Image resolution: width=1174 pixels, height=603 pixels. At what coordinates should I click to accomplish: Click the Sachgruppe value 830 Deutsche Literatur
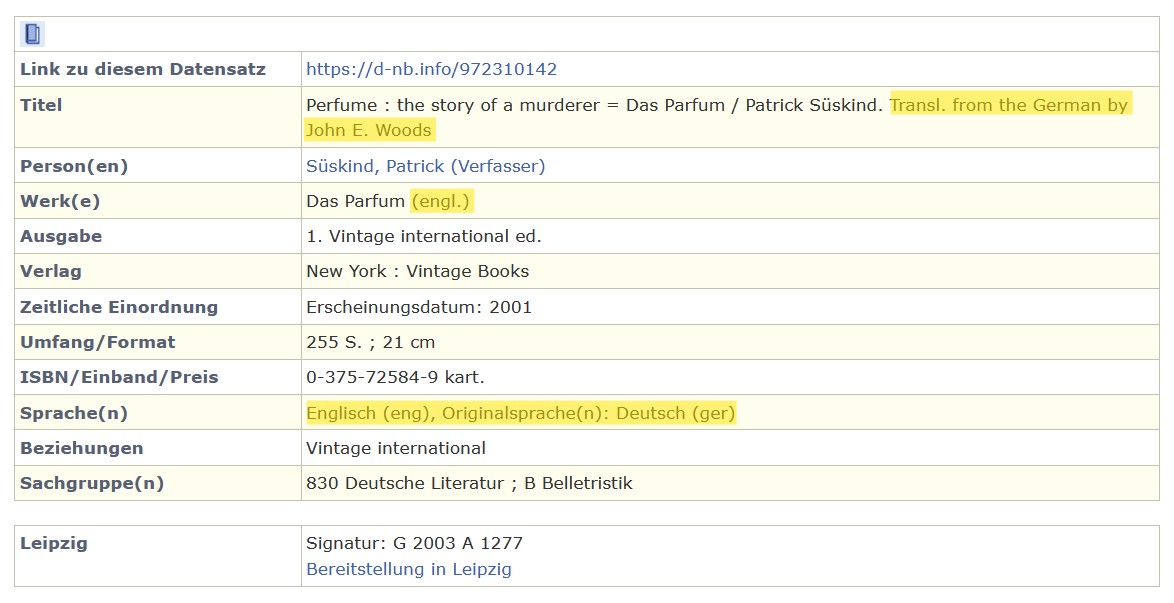point(405,483)
